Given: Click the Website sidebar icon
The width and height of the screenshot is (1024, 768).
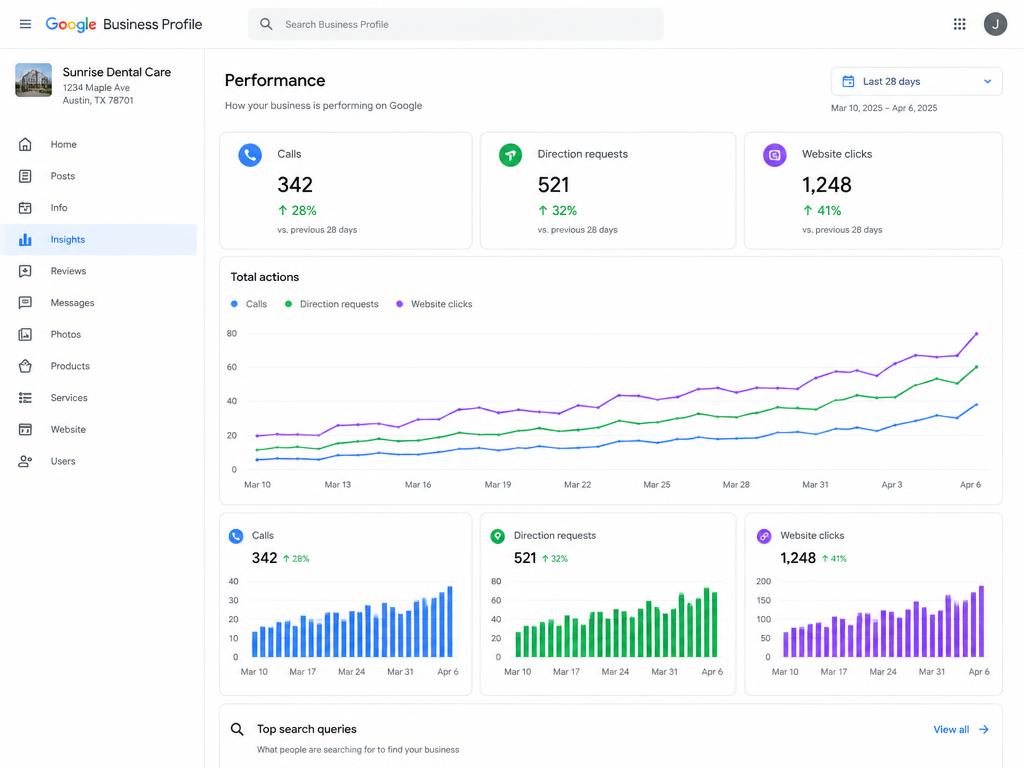Looking at the screenshot, I should [25, 429].
